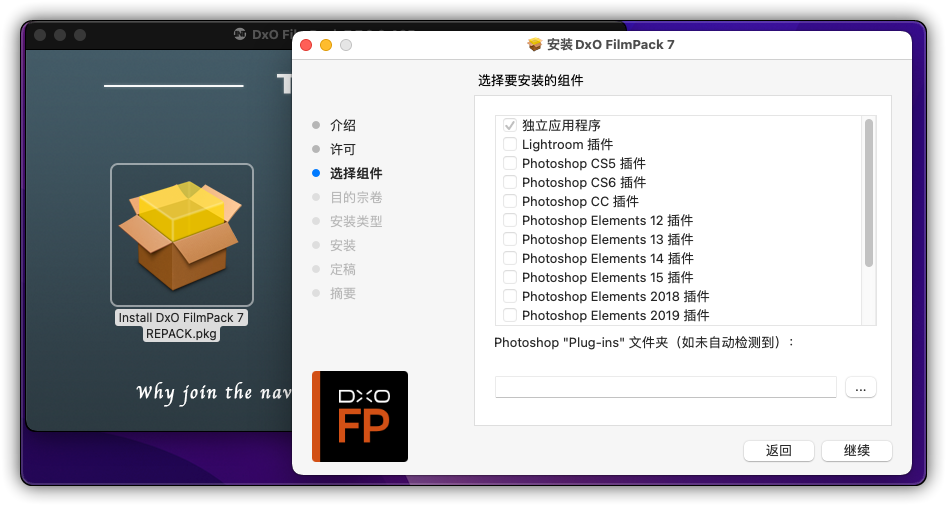Select the 定稿 step in sidebar

pos(342,269)
